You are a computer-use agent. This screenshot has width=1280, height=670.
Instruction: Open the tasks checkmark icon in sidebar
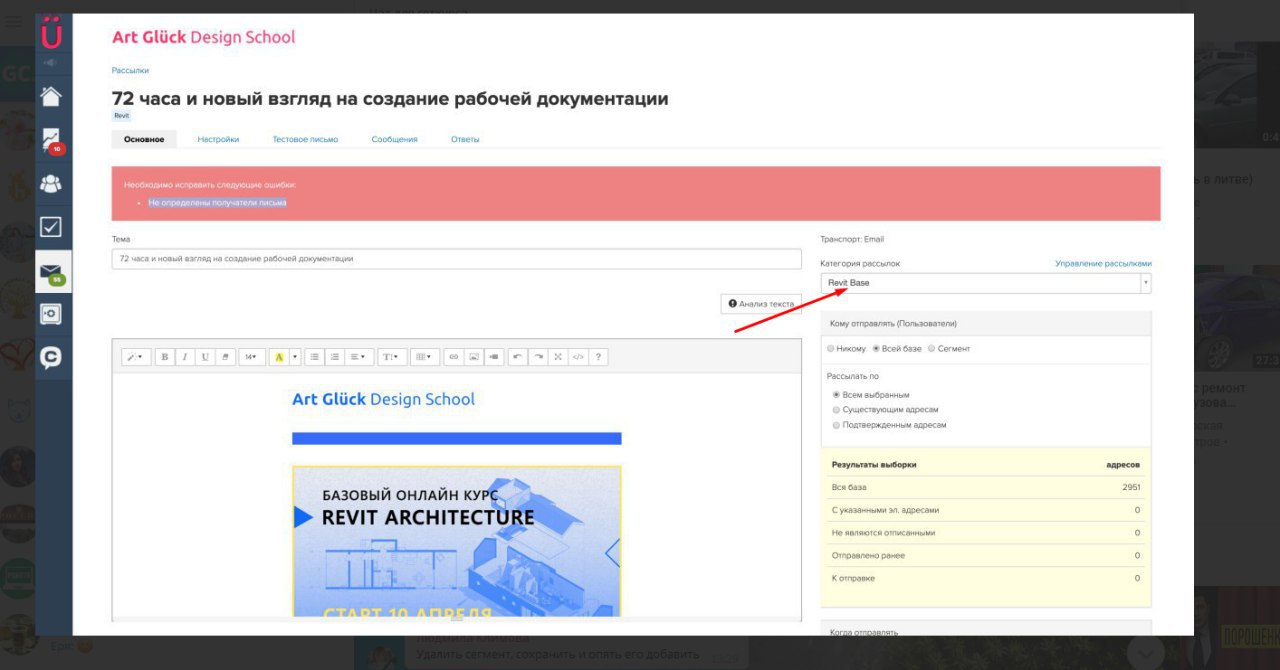click(51, 227)
